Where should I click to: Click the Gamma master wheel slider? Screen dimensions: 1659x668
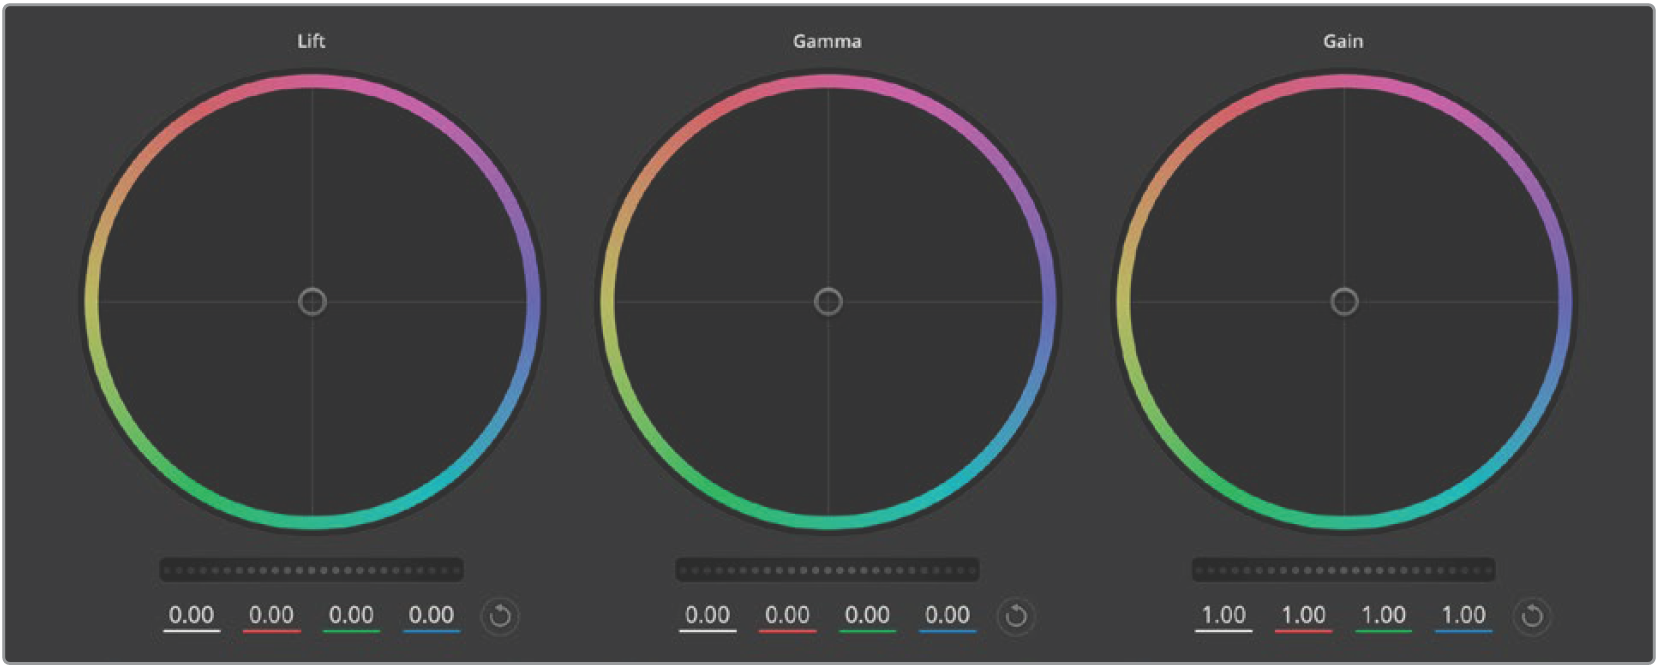(827, 570)
